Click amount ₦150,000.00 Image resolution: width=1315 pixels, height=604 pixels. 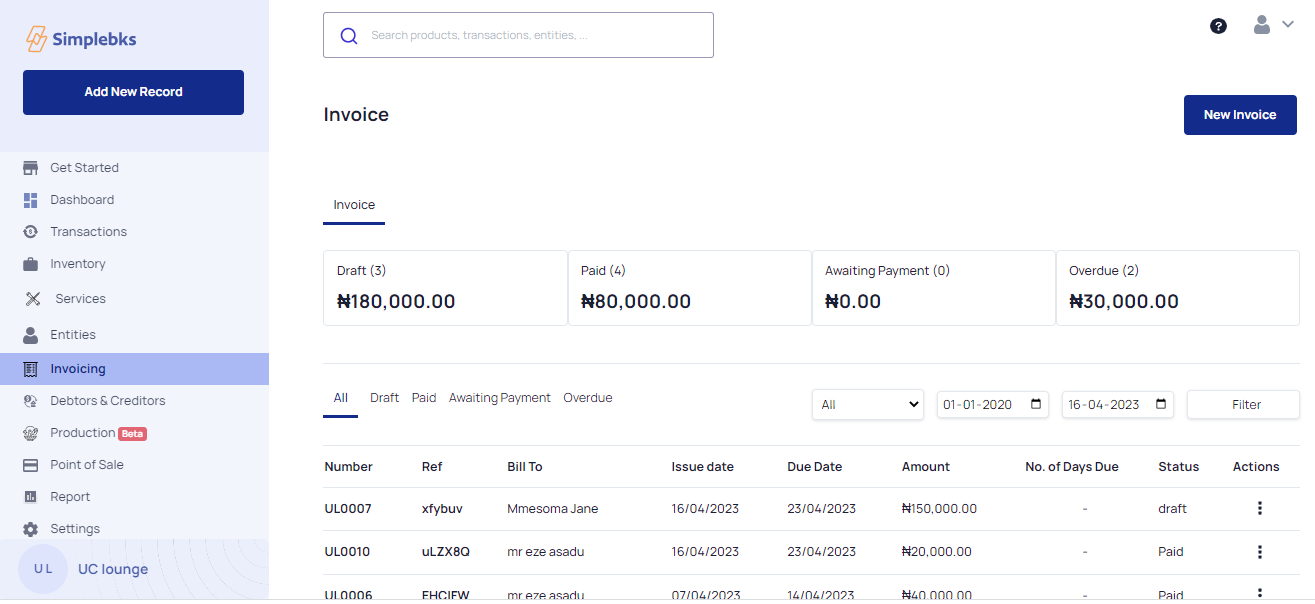(939, 509)
